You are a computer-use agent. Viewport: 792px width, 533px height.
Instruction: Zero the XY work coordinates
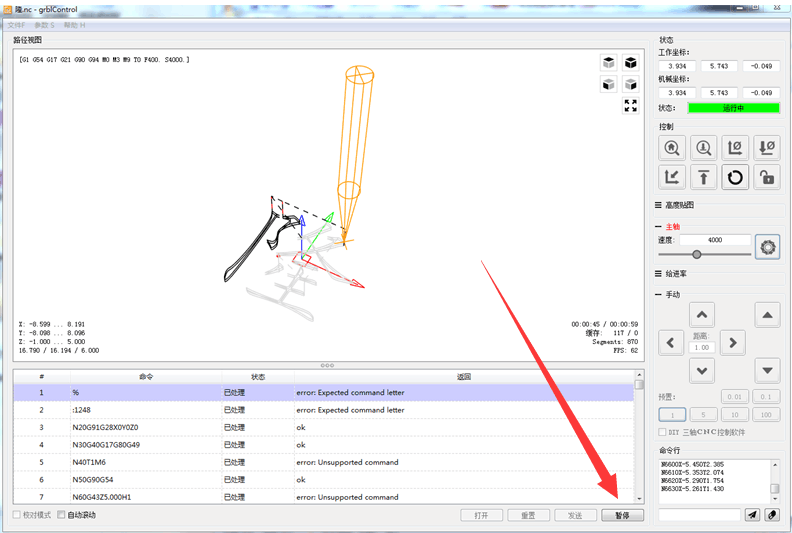tap(735, 148)
